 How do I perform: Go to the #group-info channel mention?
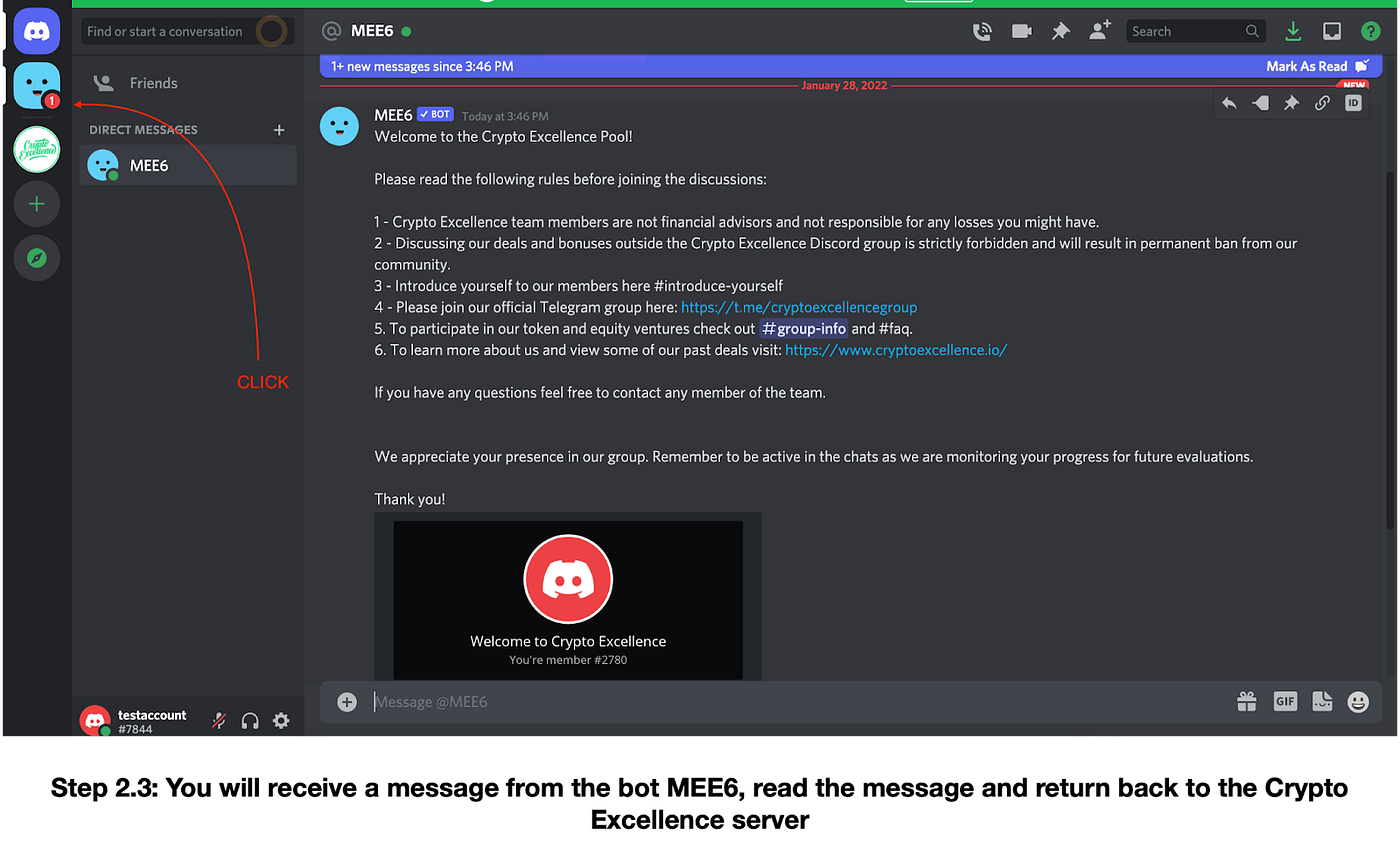tap(803, 328)
